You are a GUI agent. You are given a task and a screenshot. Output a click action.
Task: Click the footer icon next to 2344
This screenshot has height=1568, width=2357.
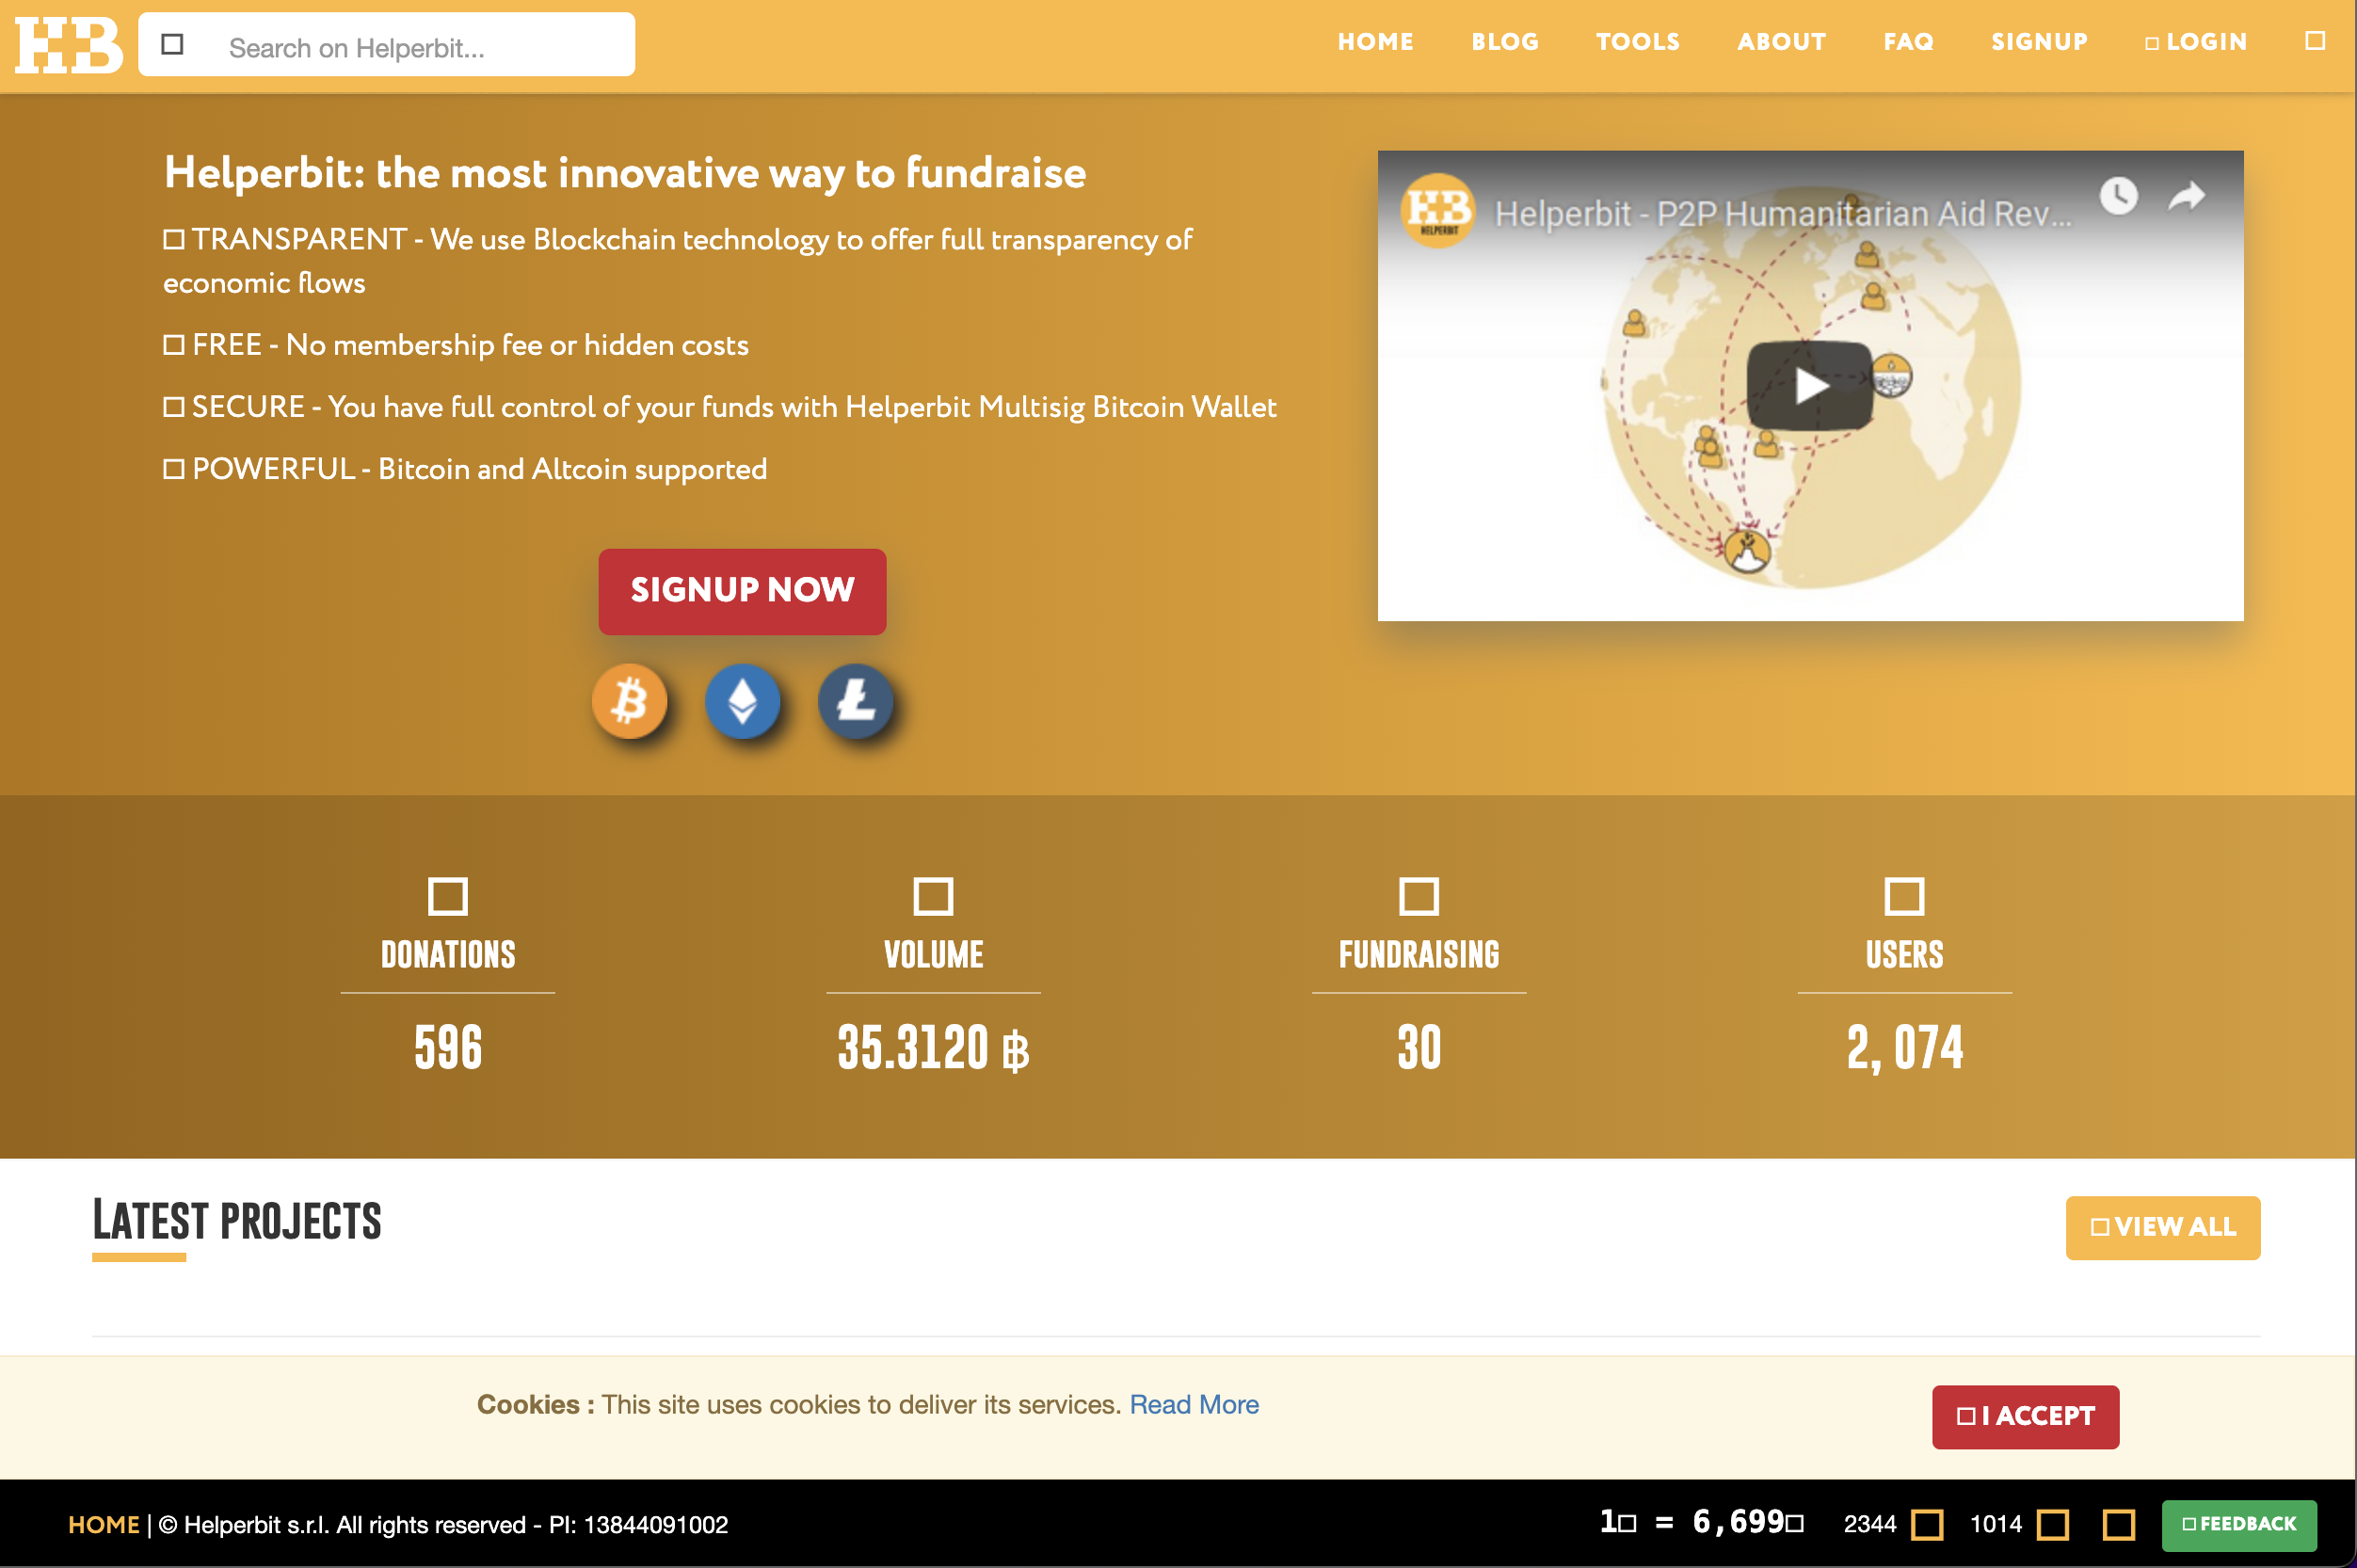pos(1926,1525)
